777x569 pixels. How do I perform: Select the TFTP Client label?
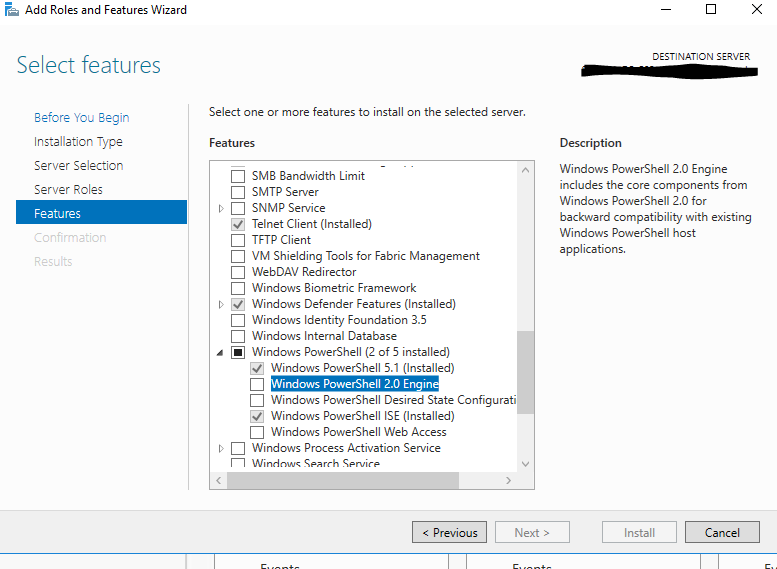point(281,240)
